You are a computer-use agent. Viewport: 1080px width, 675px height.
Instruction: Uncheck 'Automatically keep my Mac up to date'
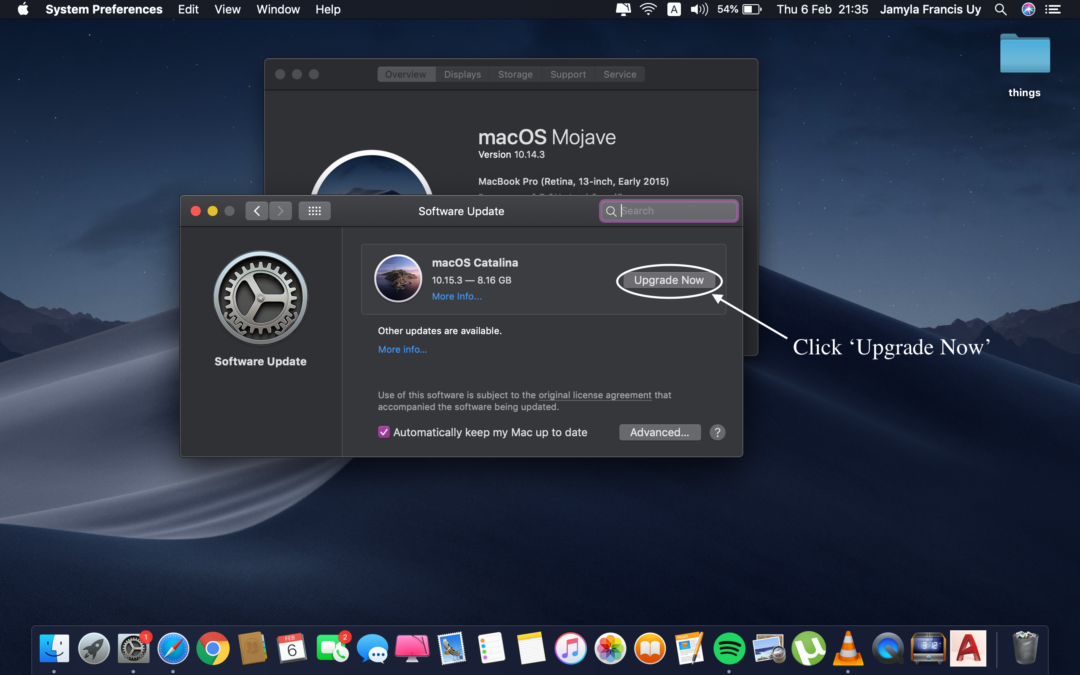click(383, 431)
